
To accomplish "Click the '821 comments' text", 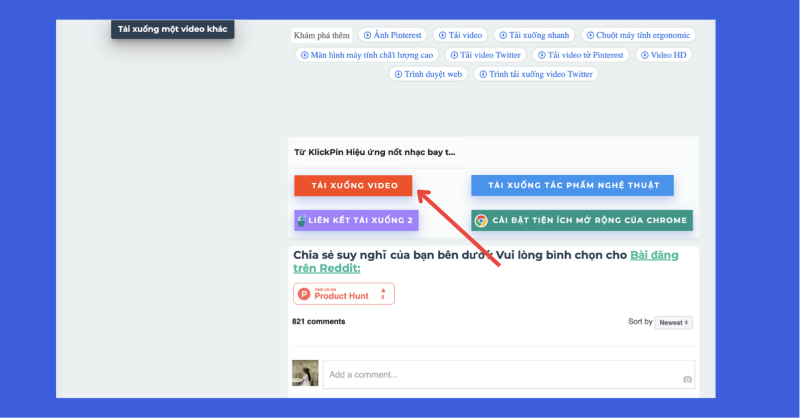I will [319, 322].
